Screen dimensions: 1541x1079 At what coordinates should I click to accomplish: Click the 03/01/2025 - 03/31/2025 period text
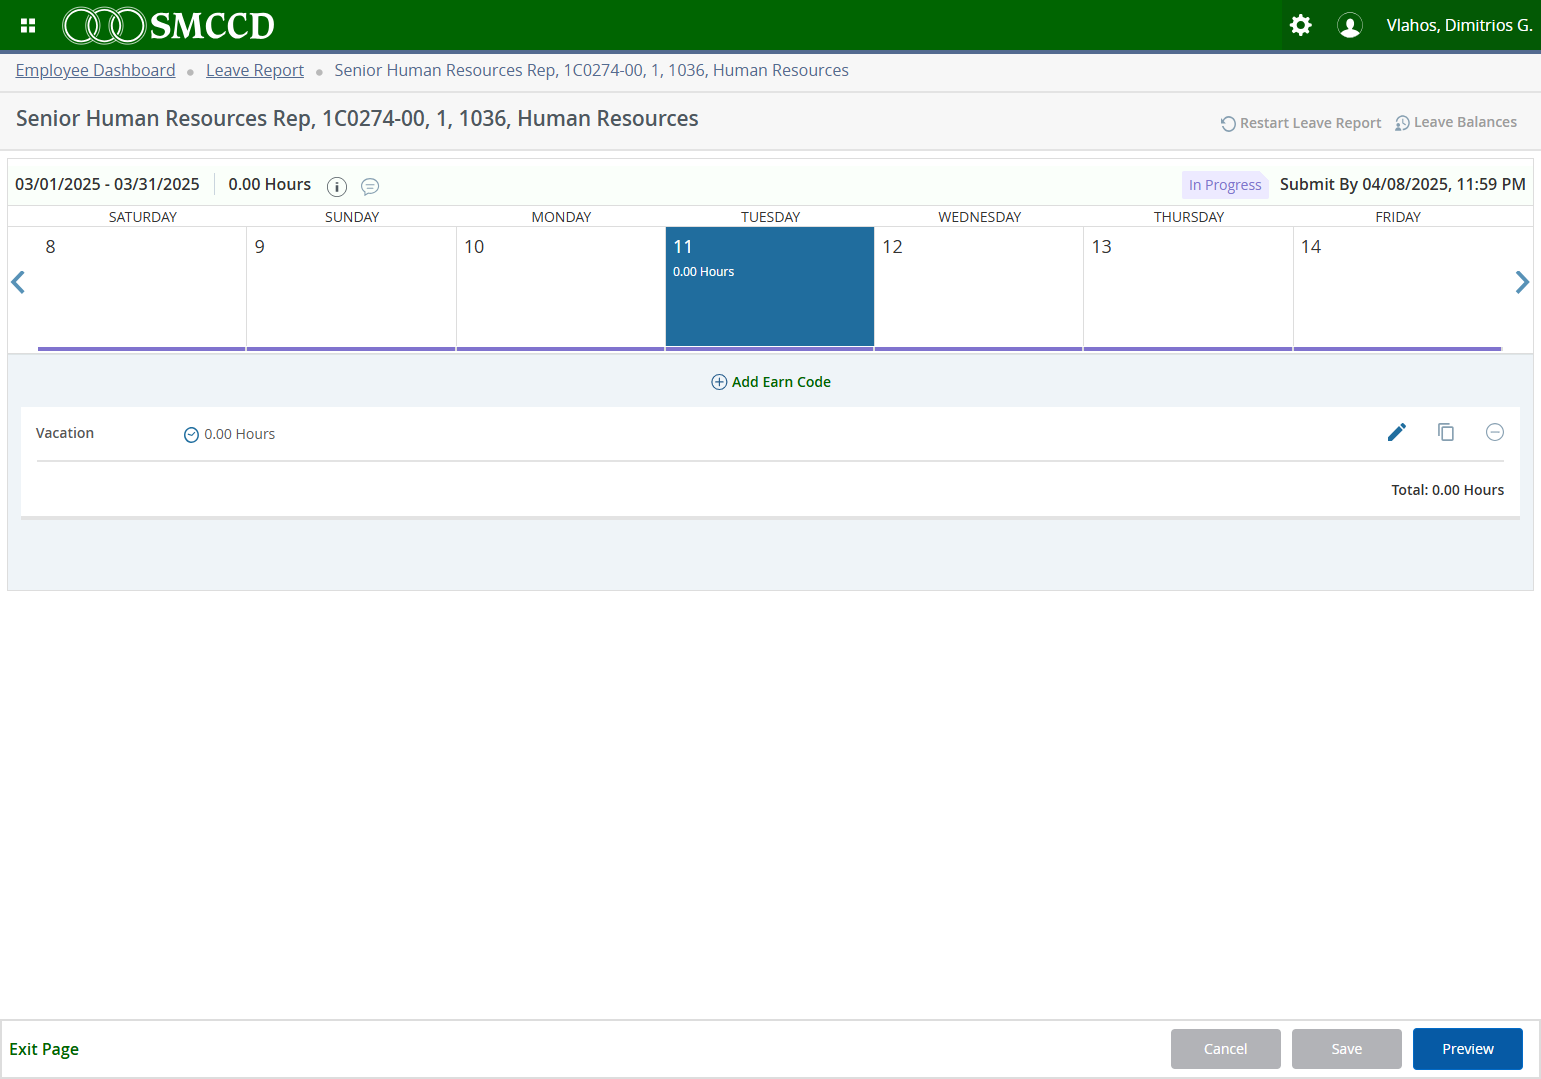tap(107, 184)
